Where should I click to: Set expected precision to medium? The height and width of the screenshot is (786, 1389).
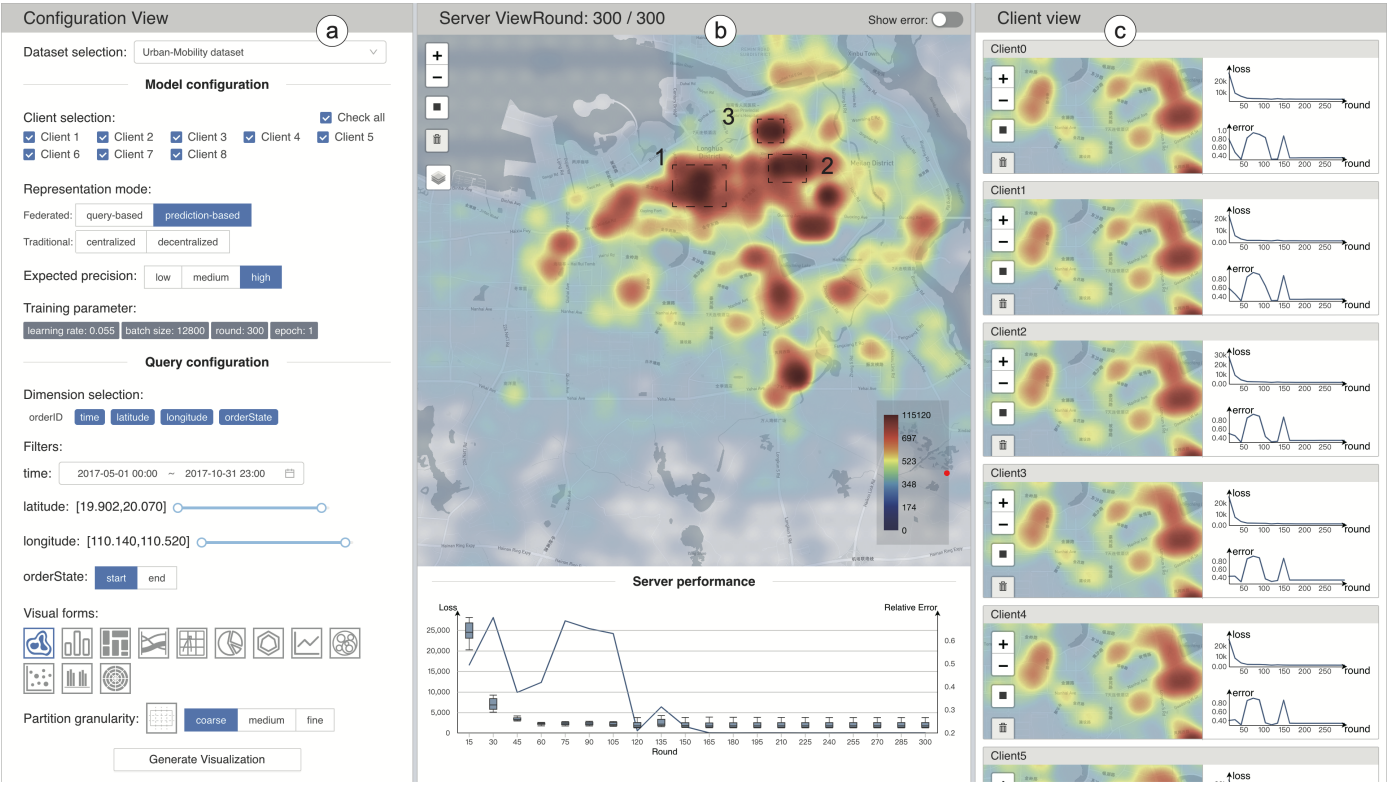pos(211,277)
